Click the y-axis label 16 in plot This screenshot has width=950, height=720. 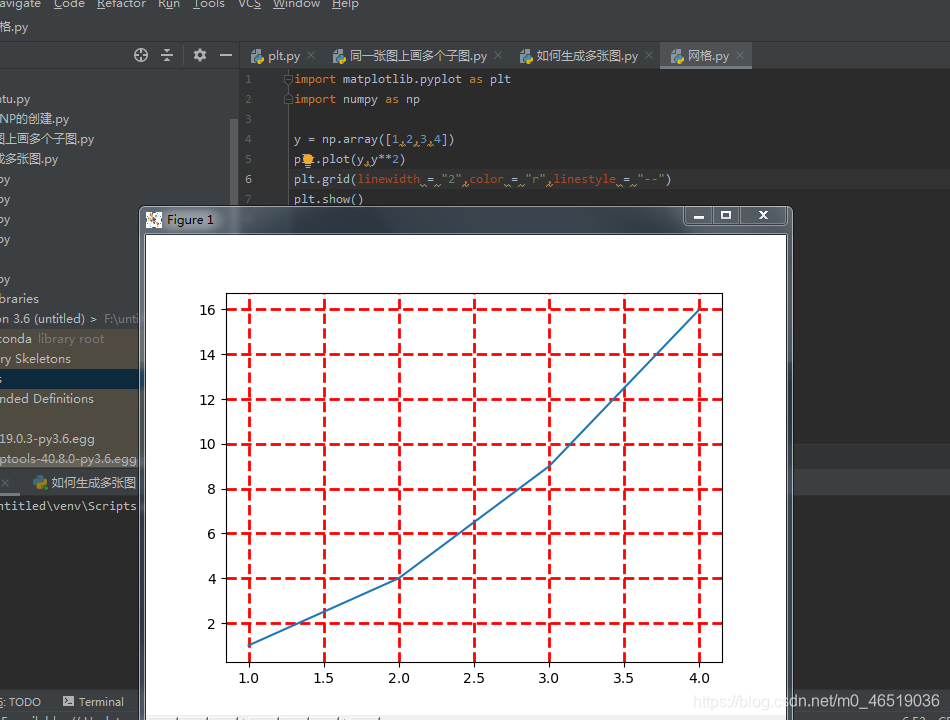207,310
